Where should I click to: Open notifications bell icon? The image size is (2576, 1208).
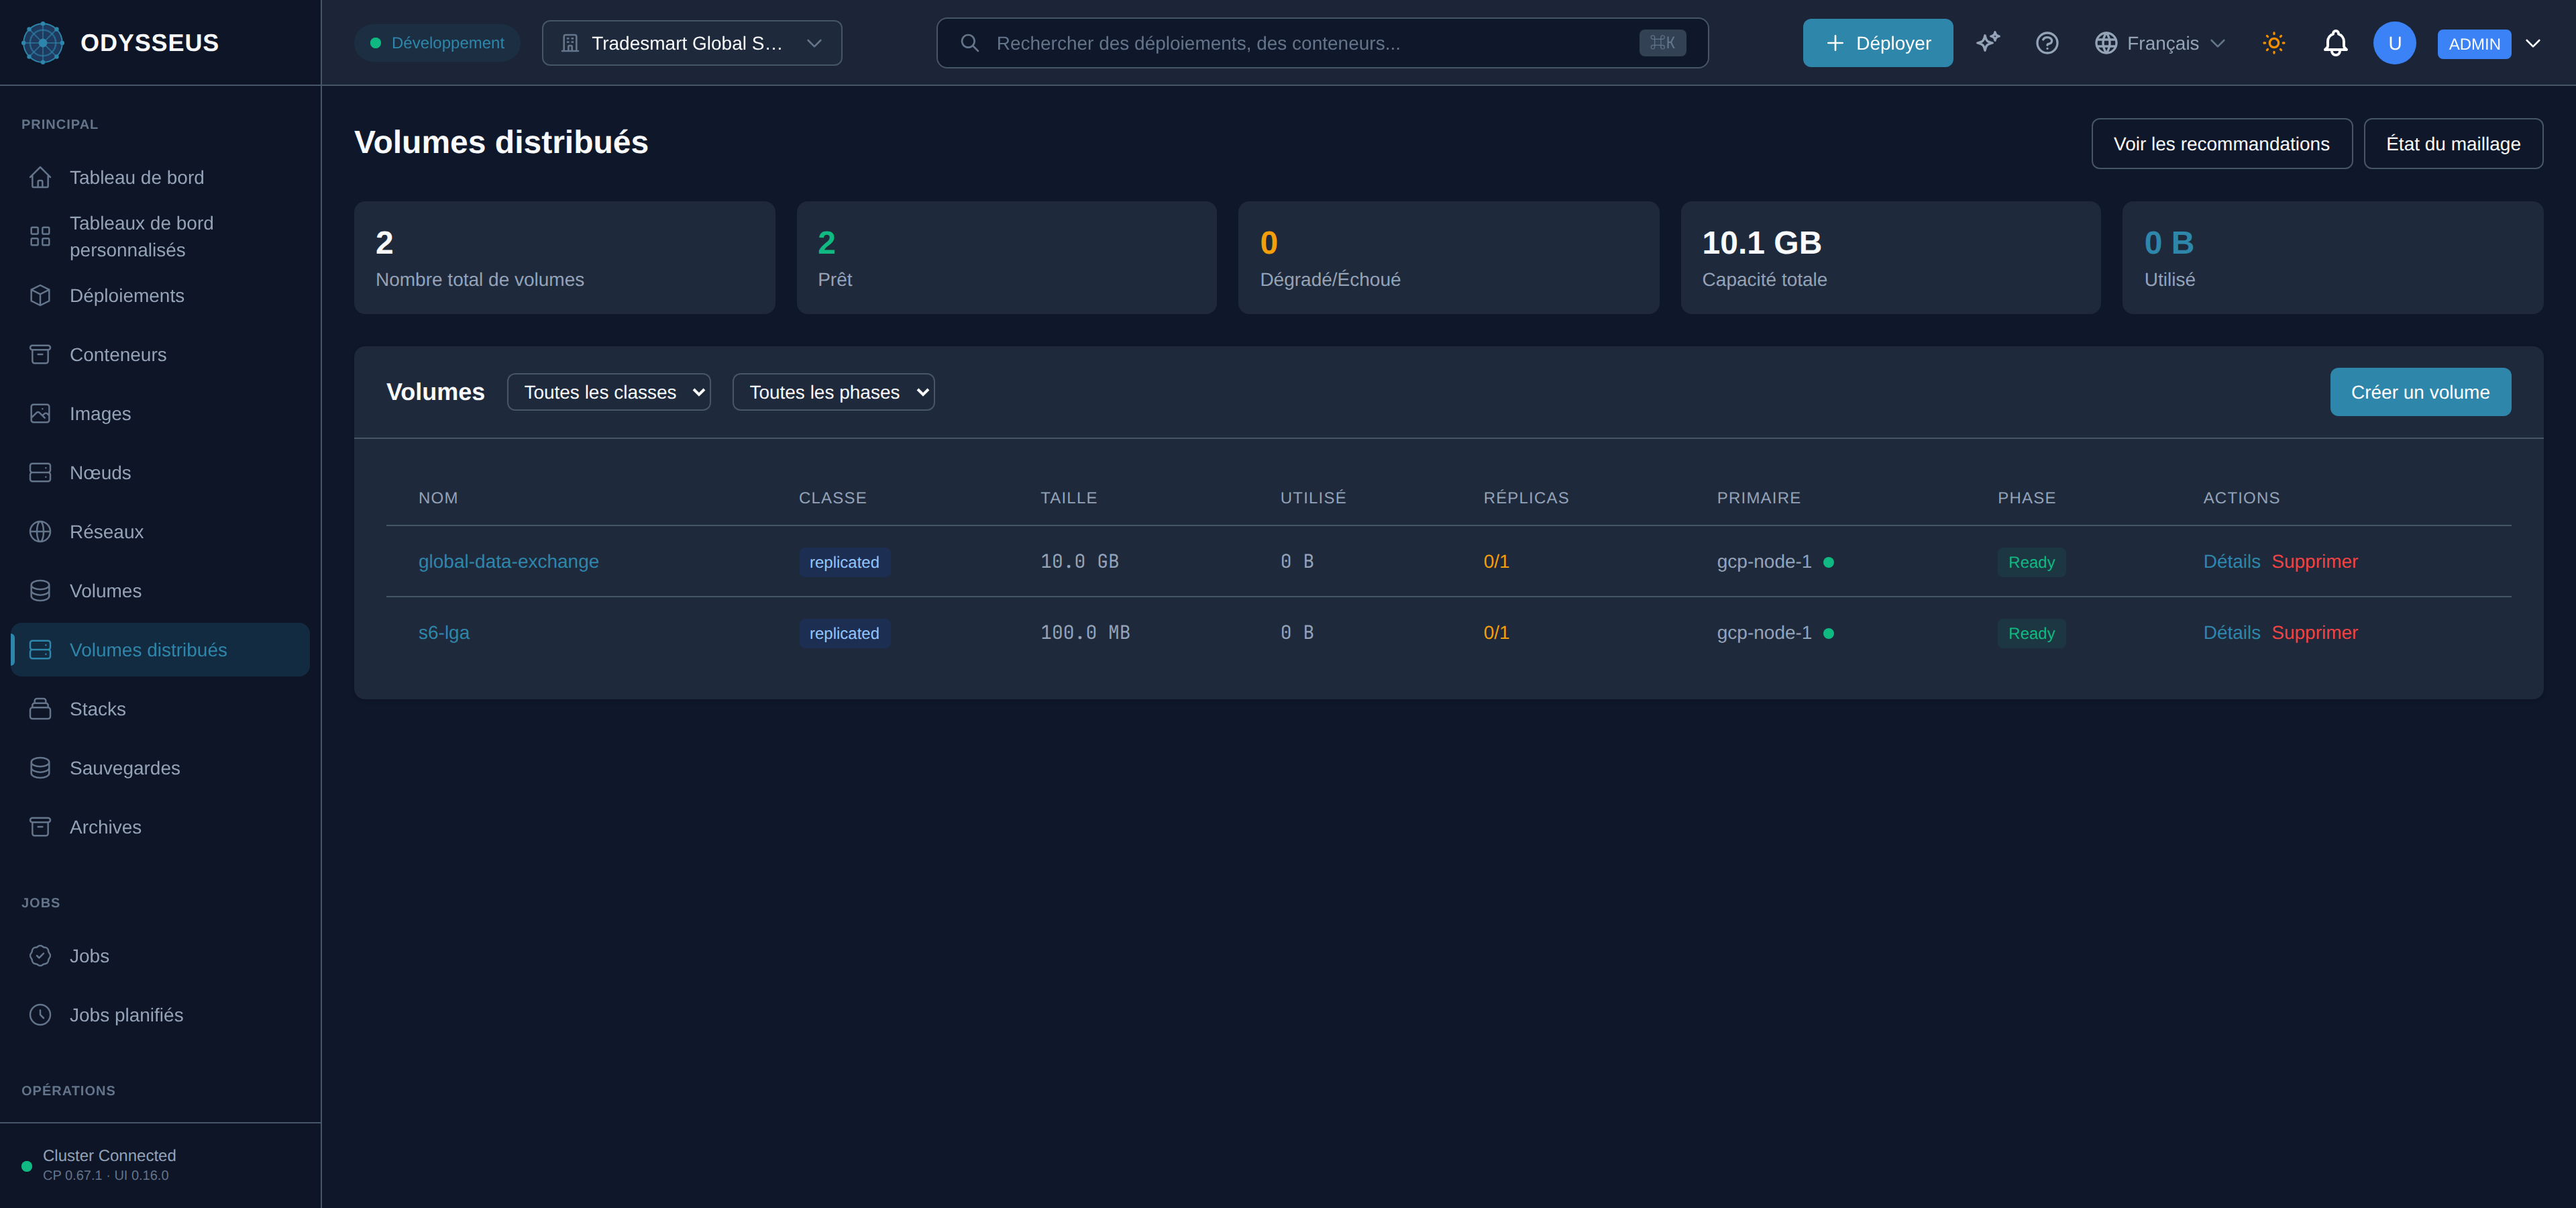tap(2335, 43)
